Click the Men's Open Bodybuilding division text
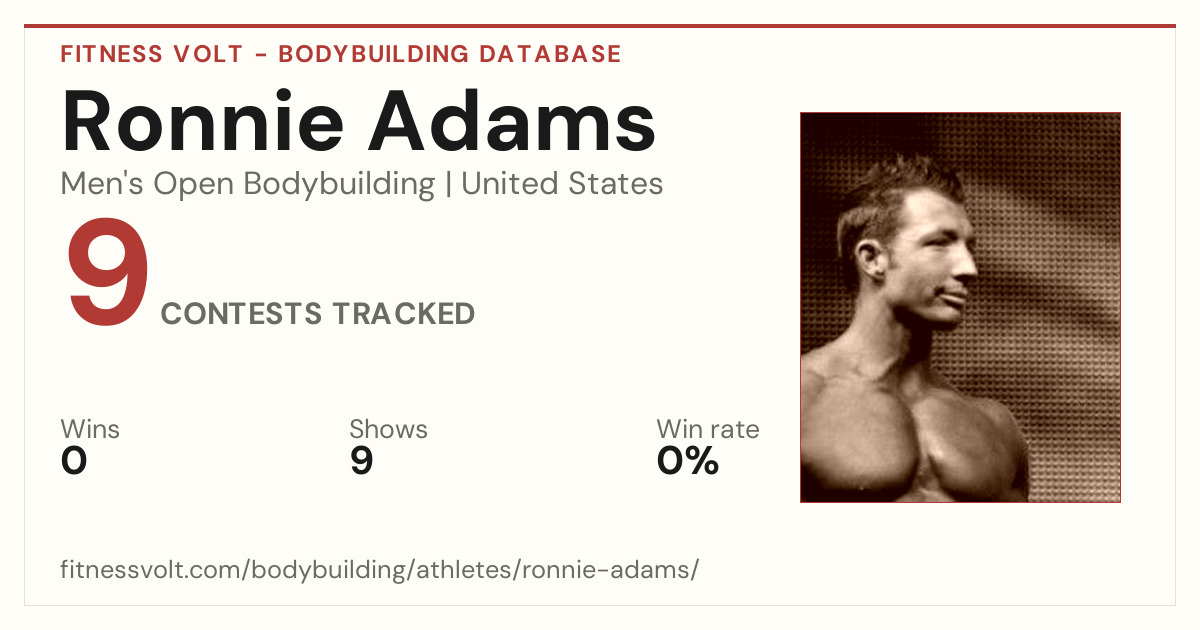Viewport: 1200px width, 630px height. point(248,184)
